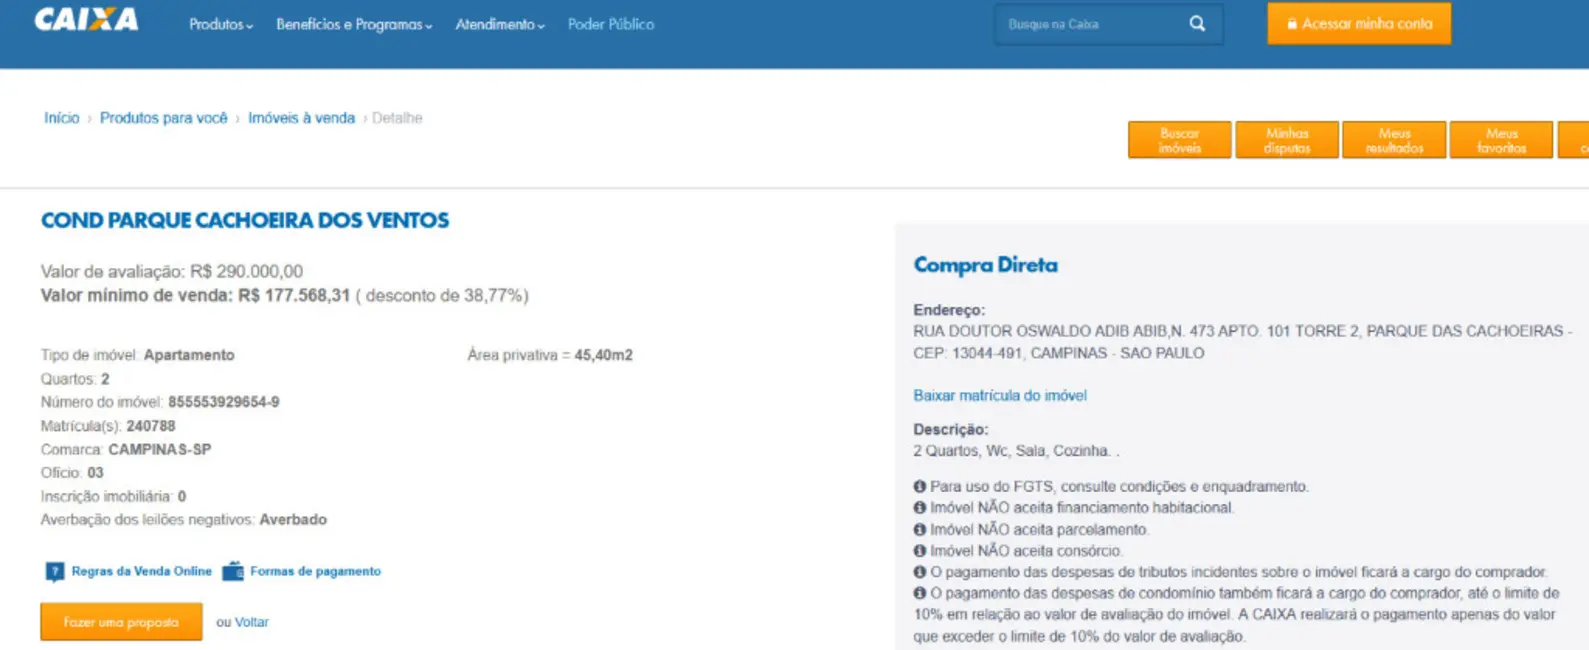This screenshot has width=1589, height=650.
Task: Click info icon beside consórcio note
Action: click(920, 551)
